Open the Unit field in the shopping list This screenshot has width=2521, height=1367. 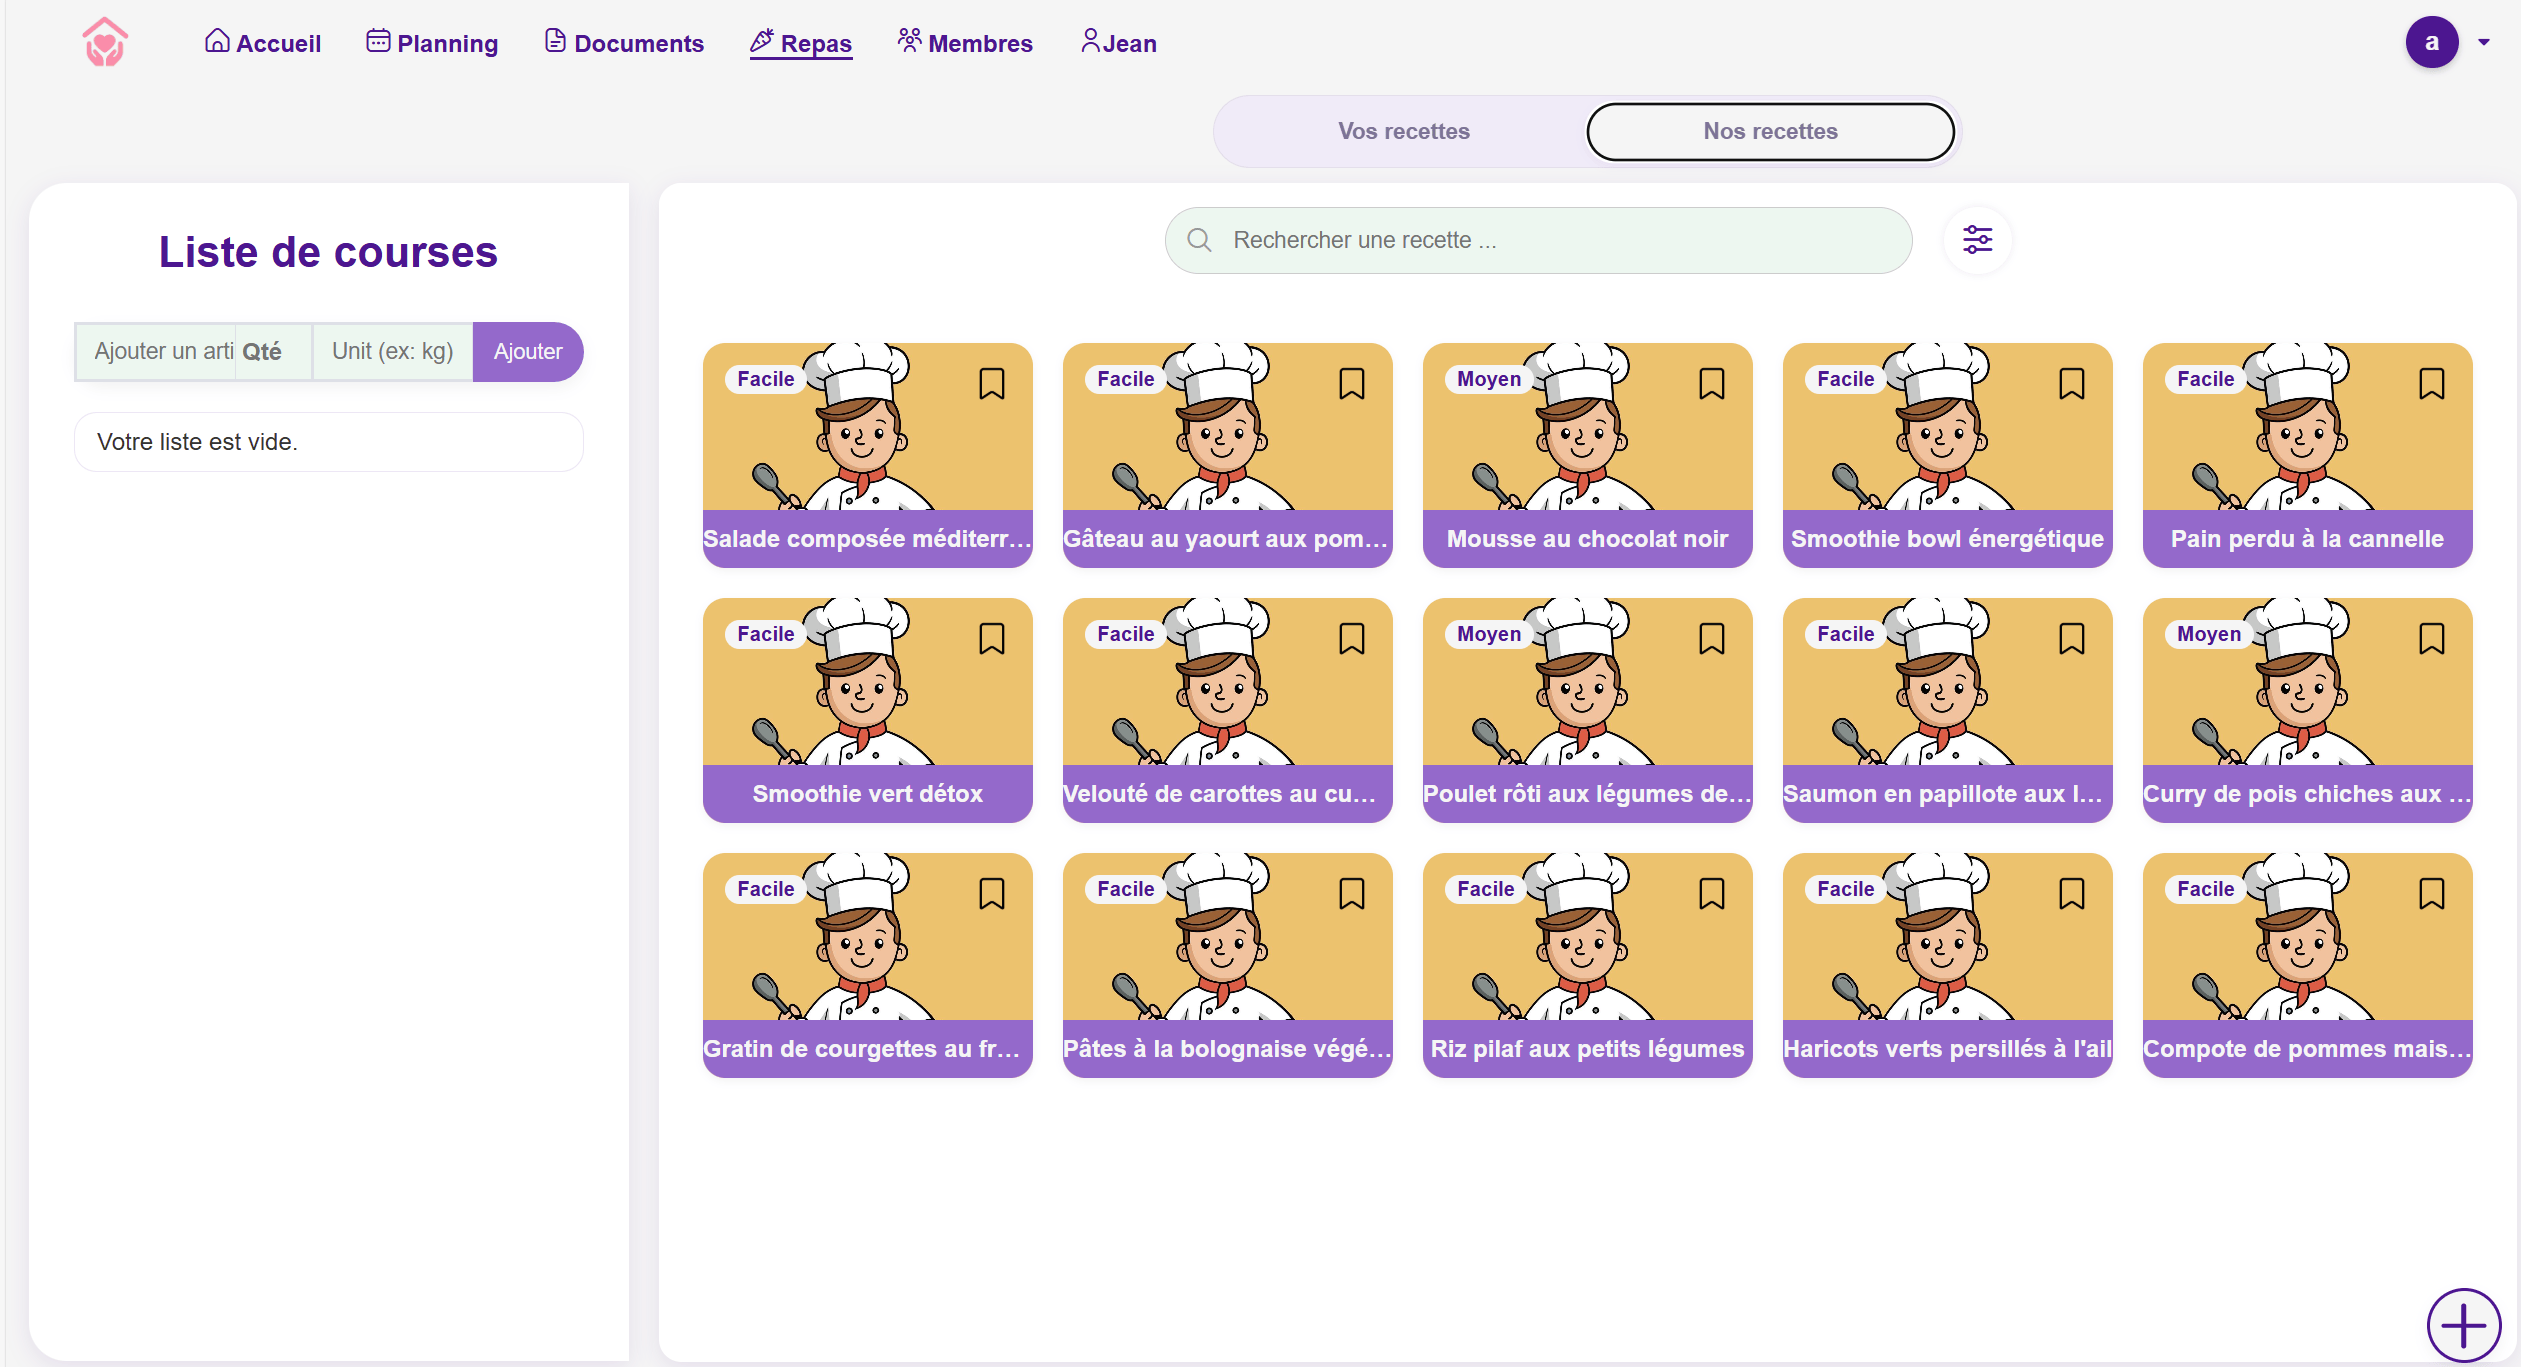coord(392,351)
